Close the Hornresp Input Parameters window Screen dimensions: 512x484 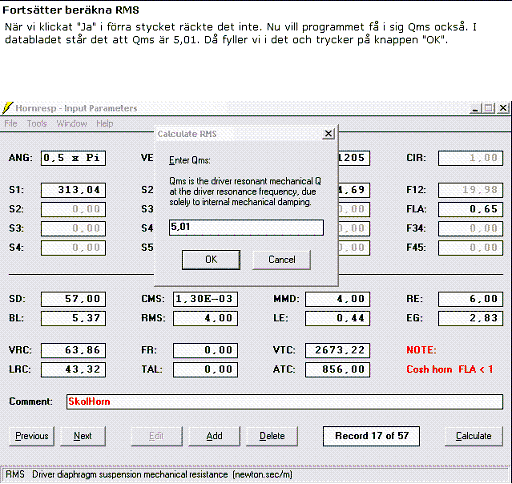coord(503,108)
